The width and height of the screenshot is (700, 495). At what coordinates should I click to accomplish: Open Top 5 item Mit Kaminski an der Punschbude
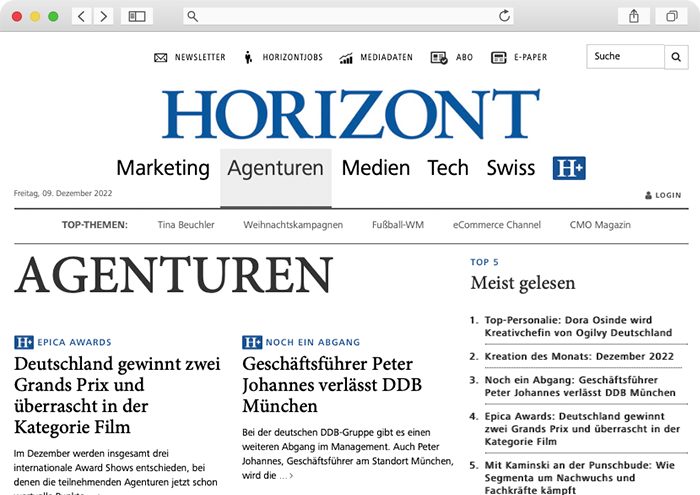pos(579,478)
